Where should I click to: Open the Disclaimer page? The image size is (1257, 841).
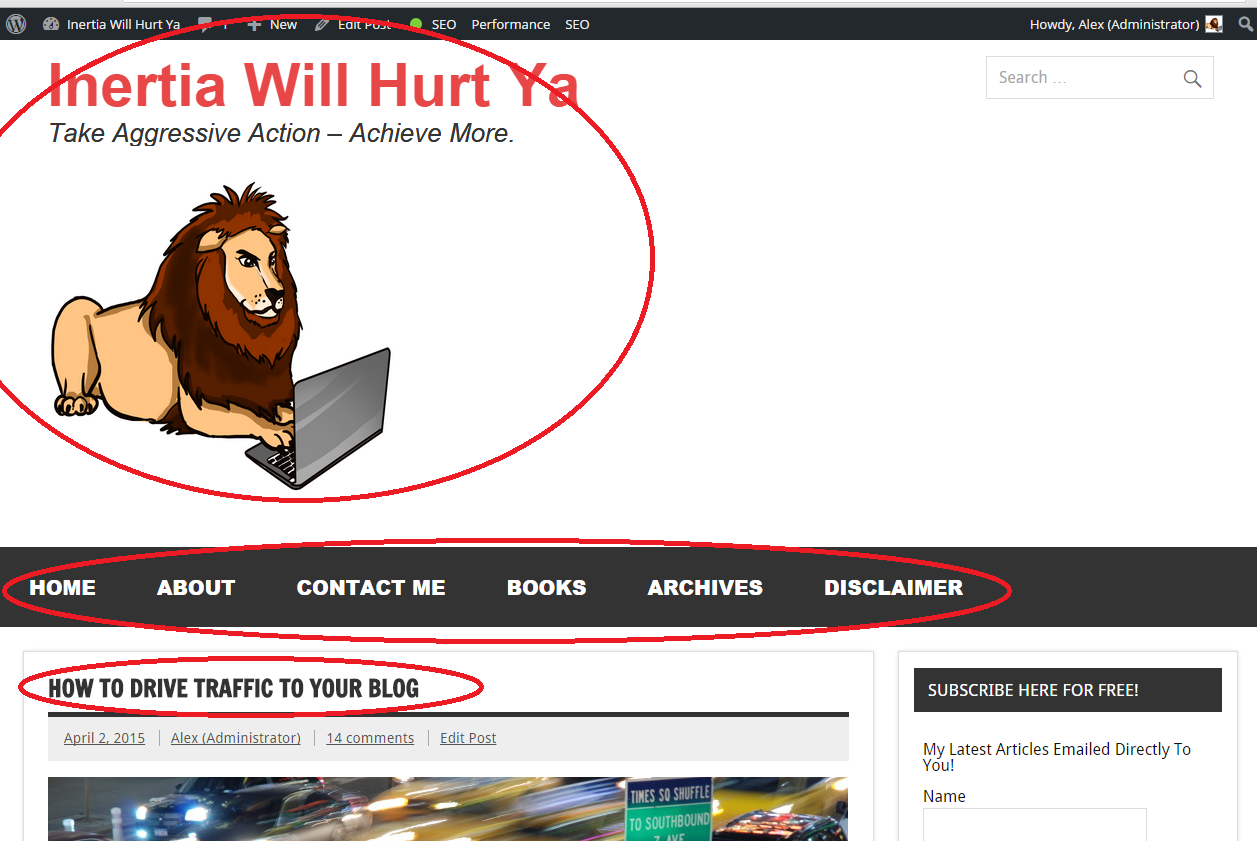pos(894,588)
